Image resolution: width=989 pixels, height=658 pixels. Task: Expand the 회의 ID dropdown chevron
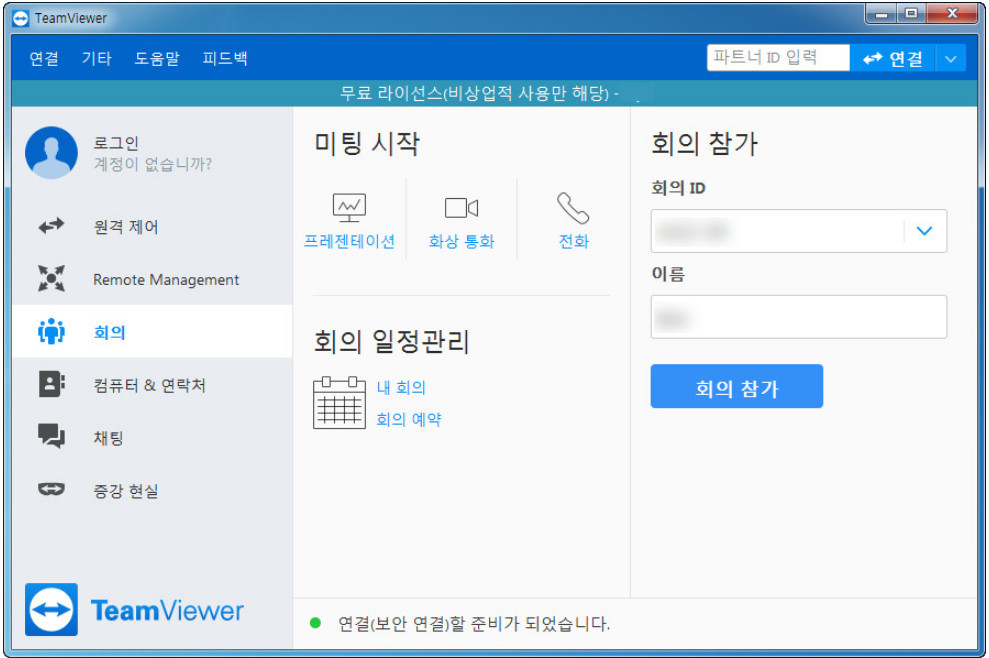[924, 231]
